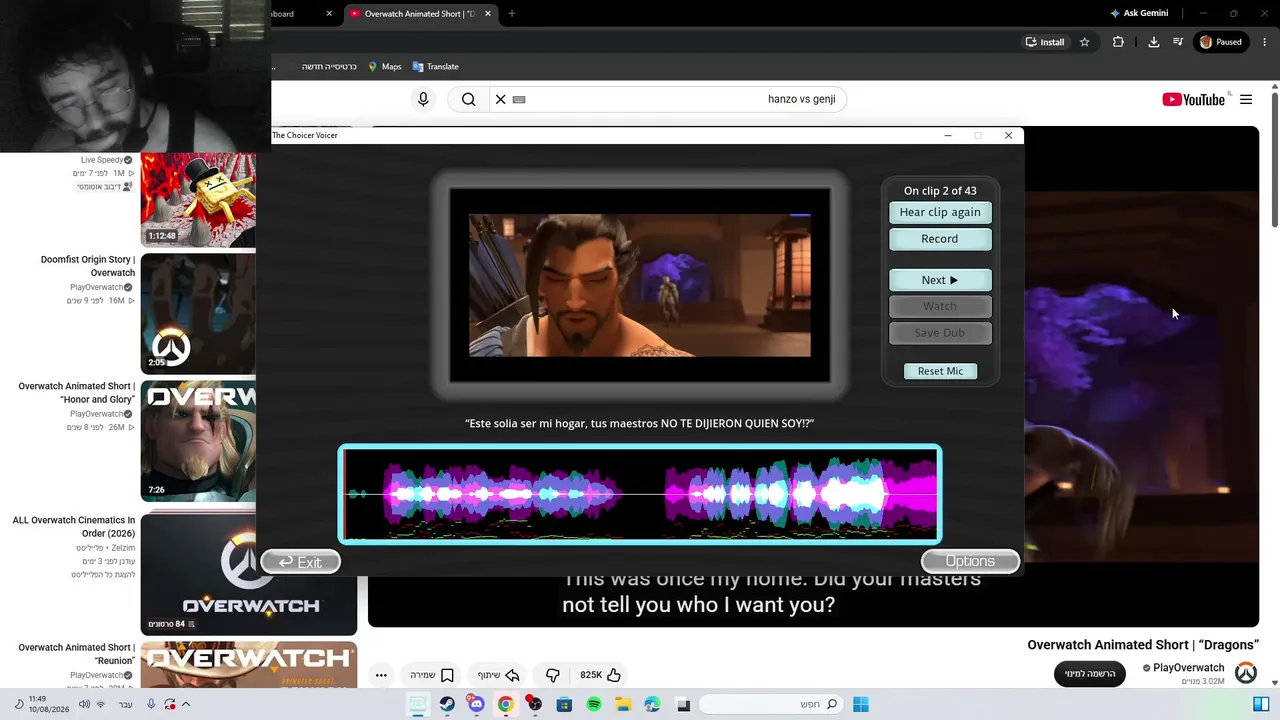Open a new Chrome tab
The width and height of the screenshot is (1280, 720).
tap(511, 14)
